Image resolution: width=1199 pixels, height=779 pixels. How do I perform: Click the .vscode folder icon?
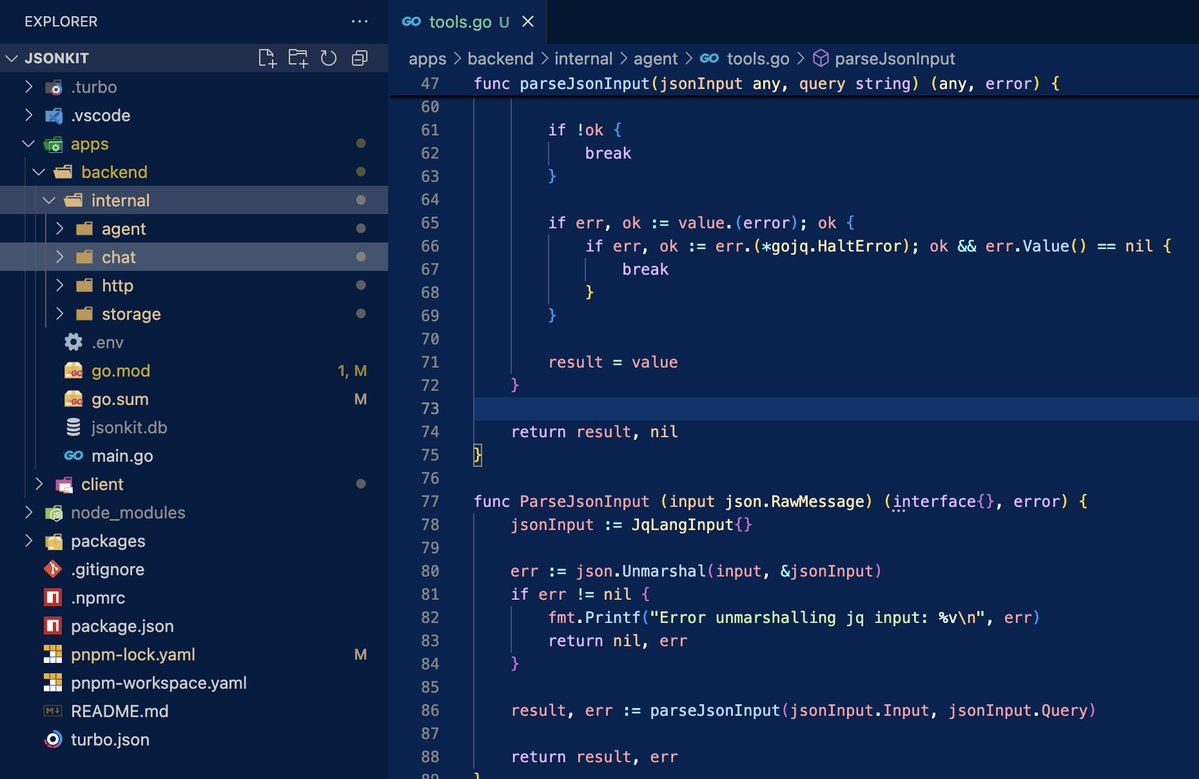[54, 115]
